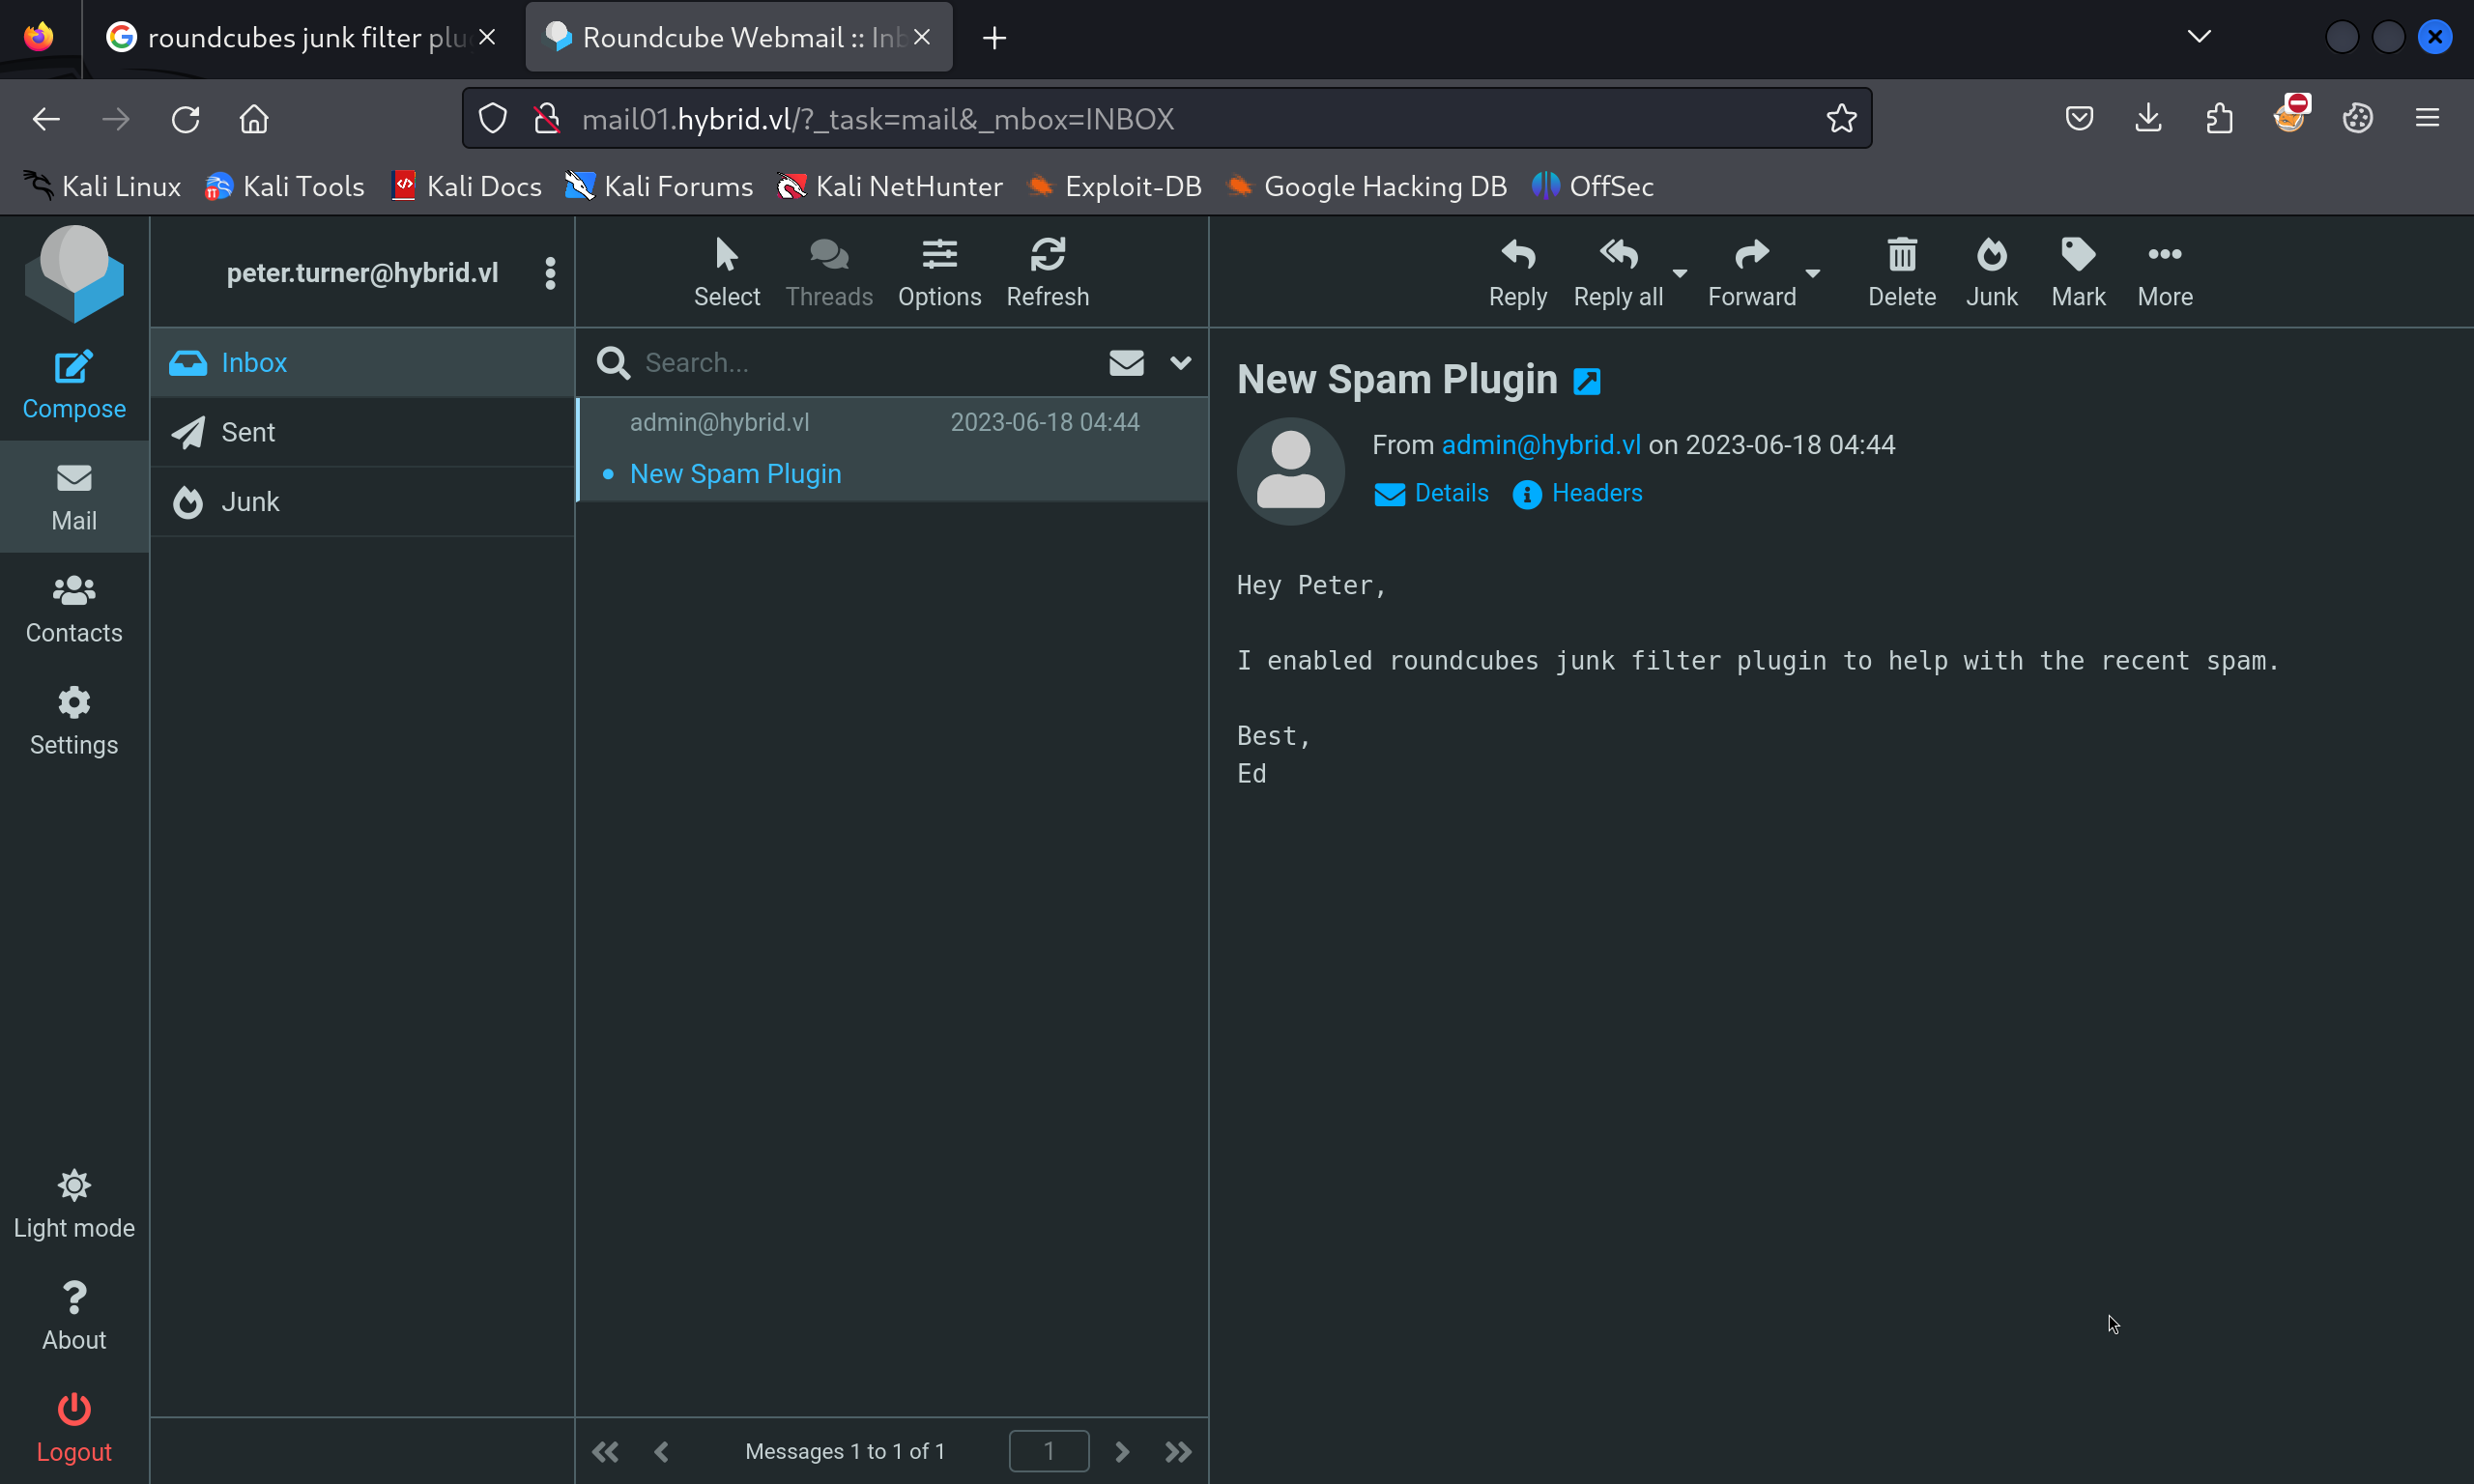Screen dimensions: 2474x1484
Task: Open Compose new message
Action: 74,384
